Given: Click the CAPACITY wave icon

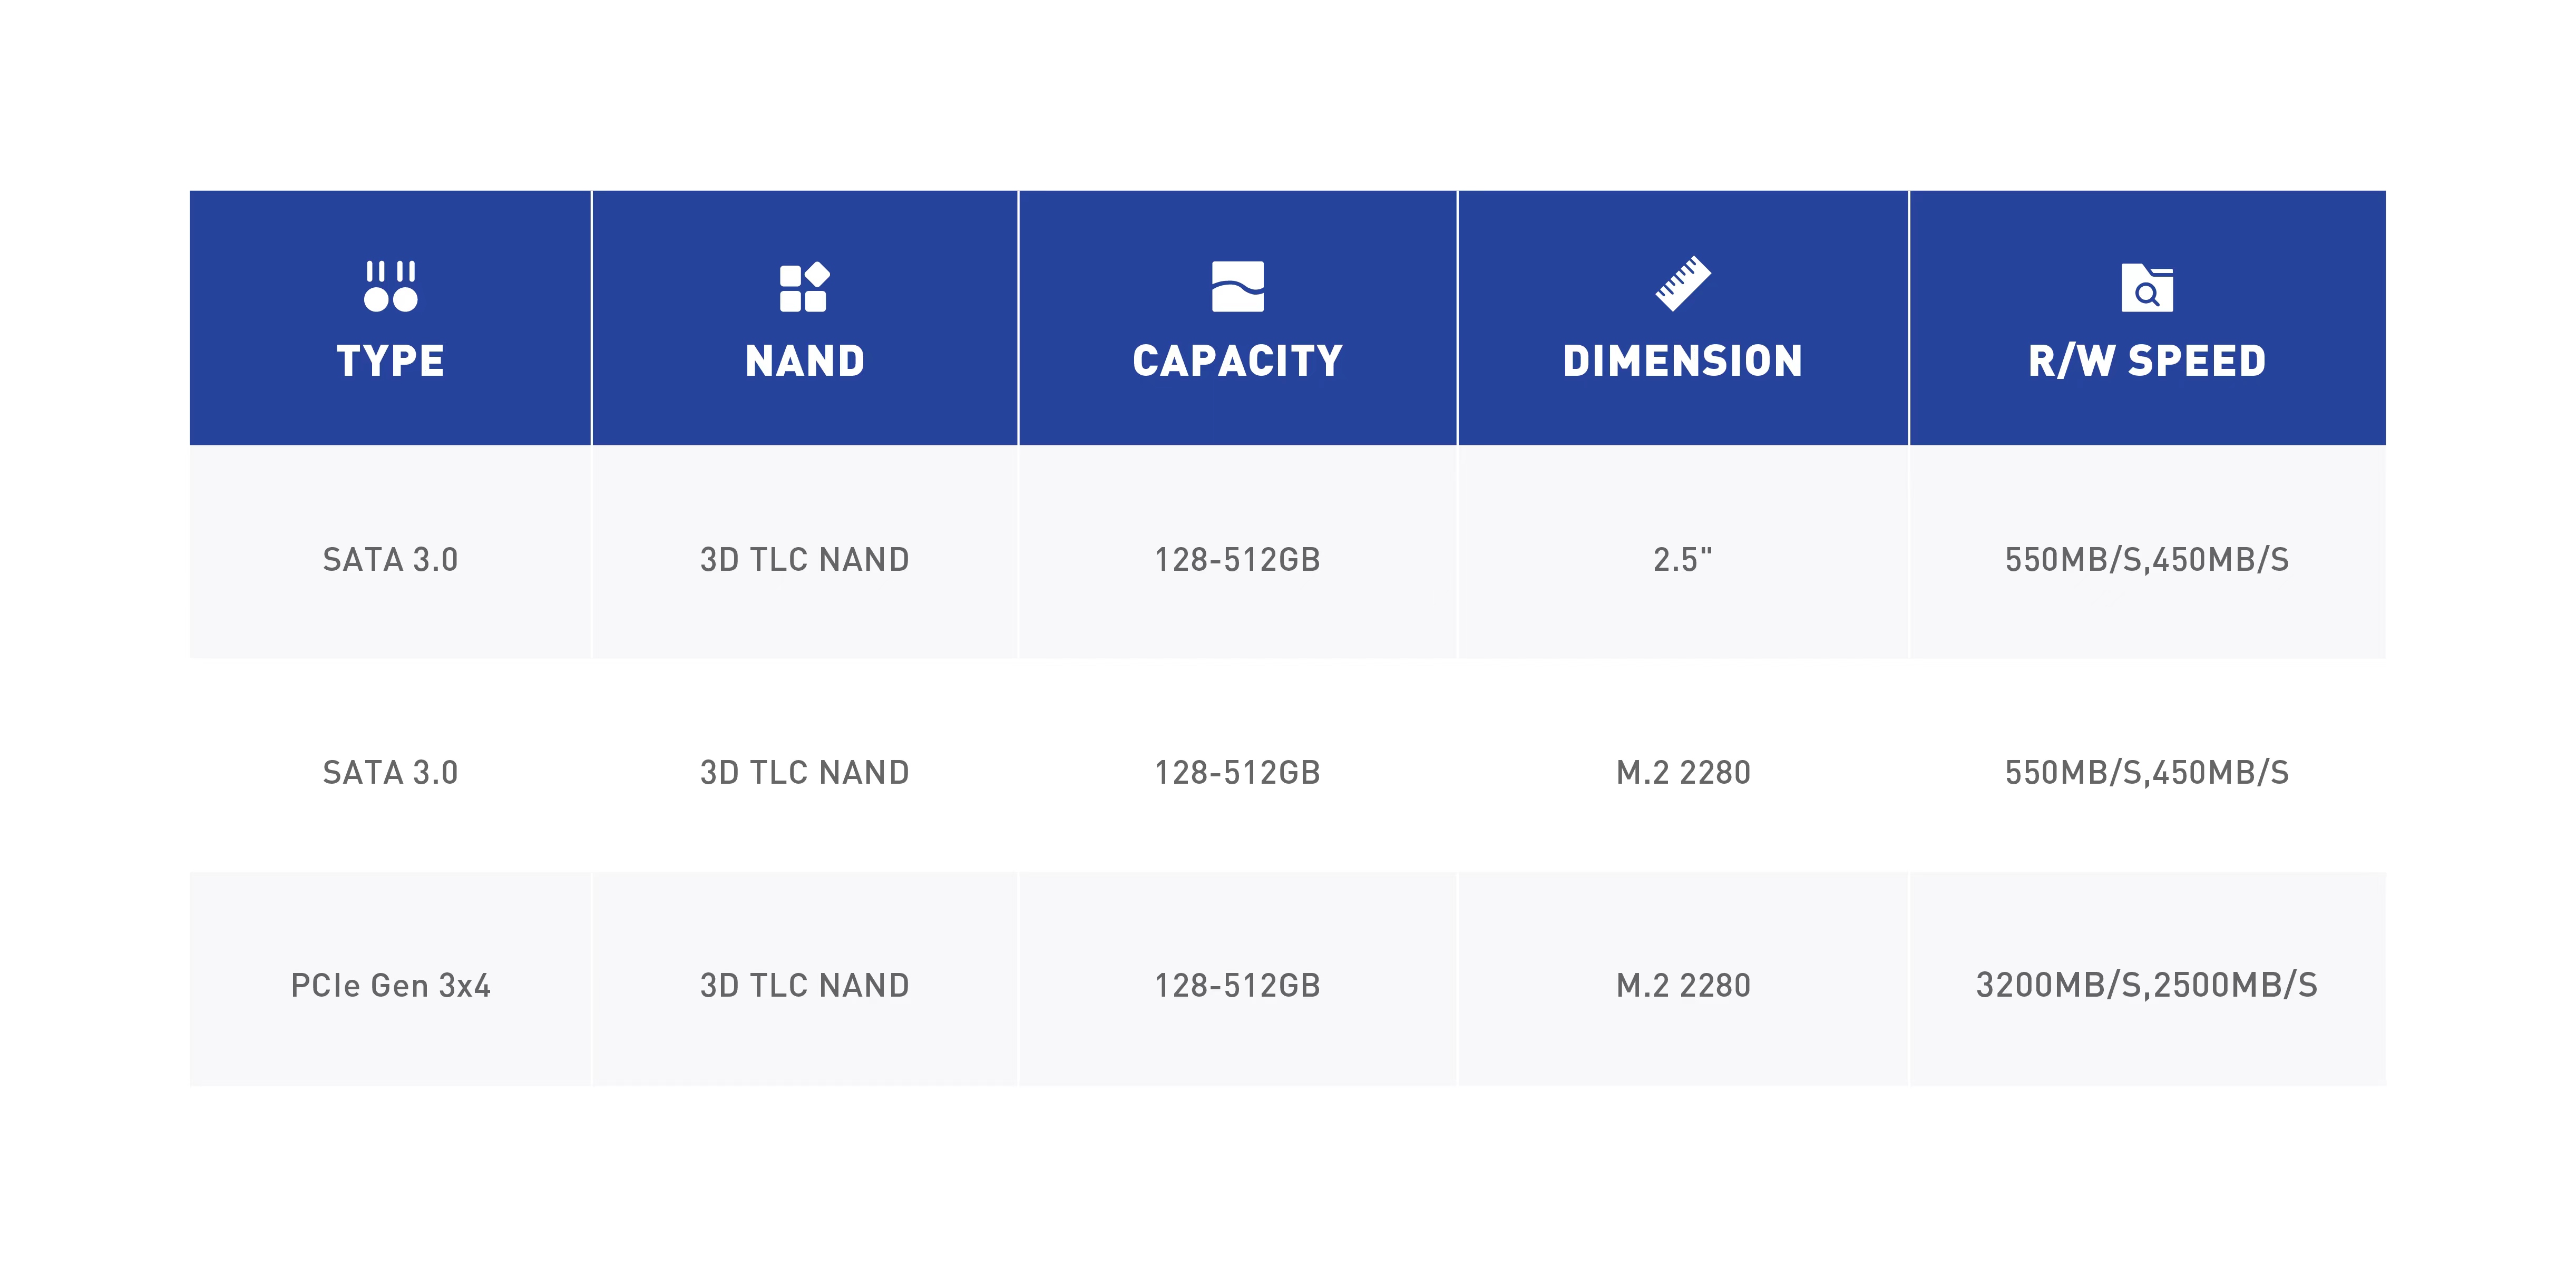Looking at the screenshot, I should 1237,286.
